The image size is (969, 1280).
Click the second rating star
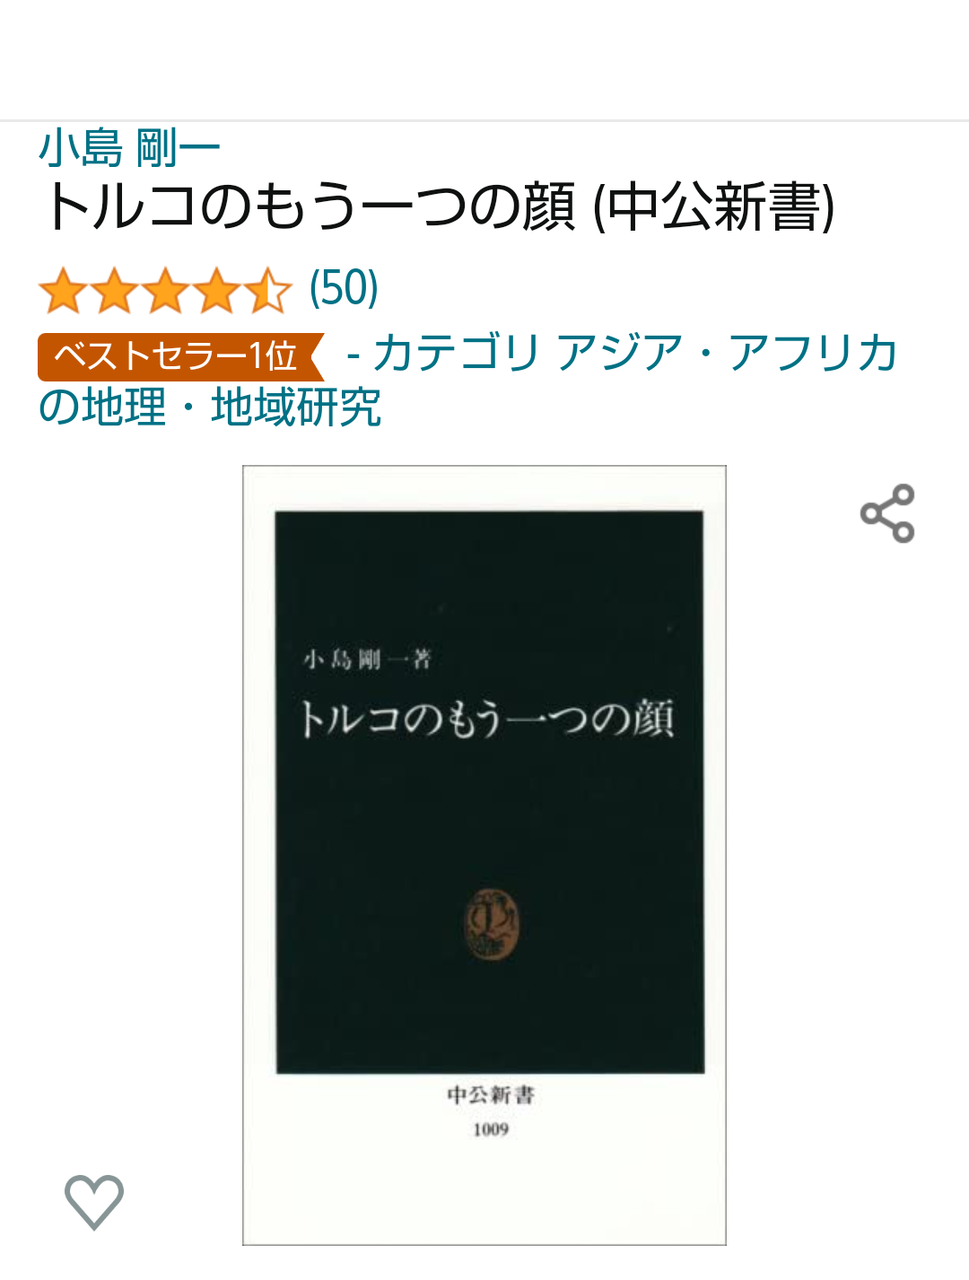[x=114, y=290]
